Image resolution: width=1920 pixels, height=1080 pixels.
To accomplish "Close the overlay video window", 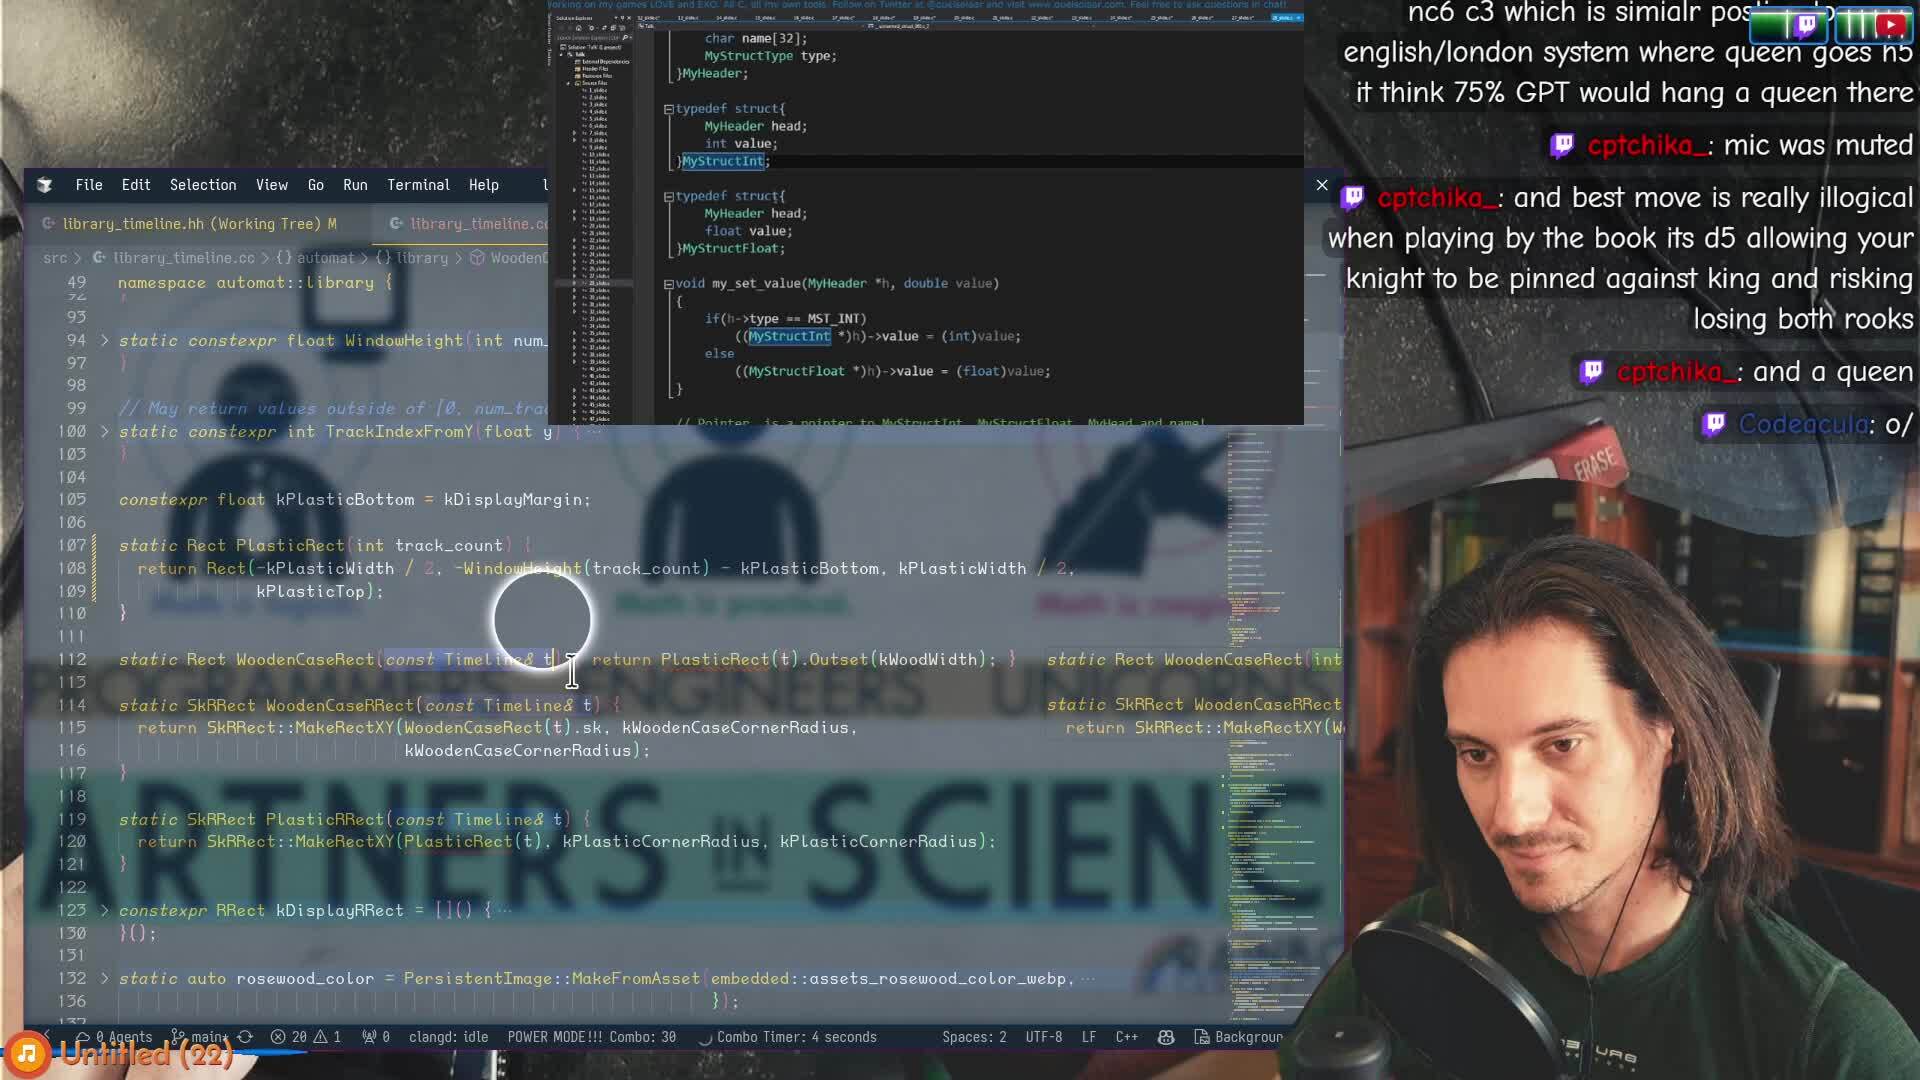I will (x=1322, y=185).
